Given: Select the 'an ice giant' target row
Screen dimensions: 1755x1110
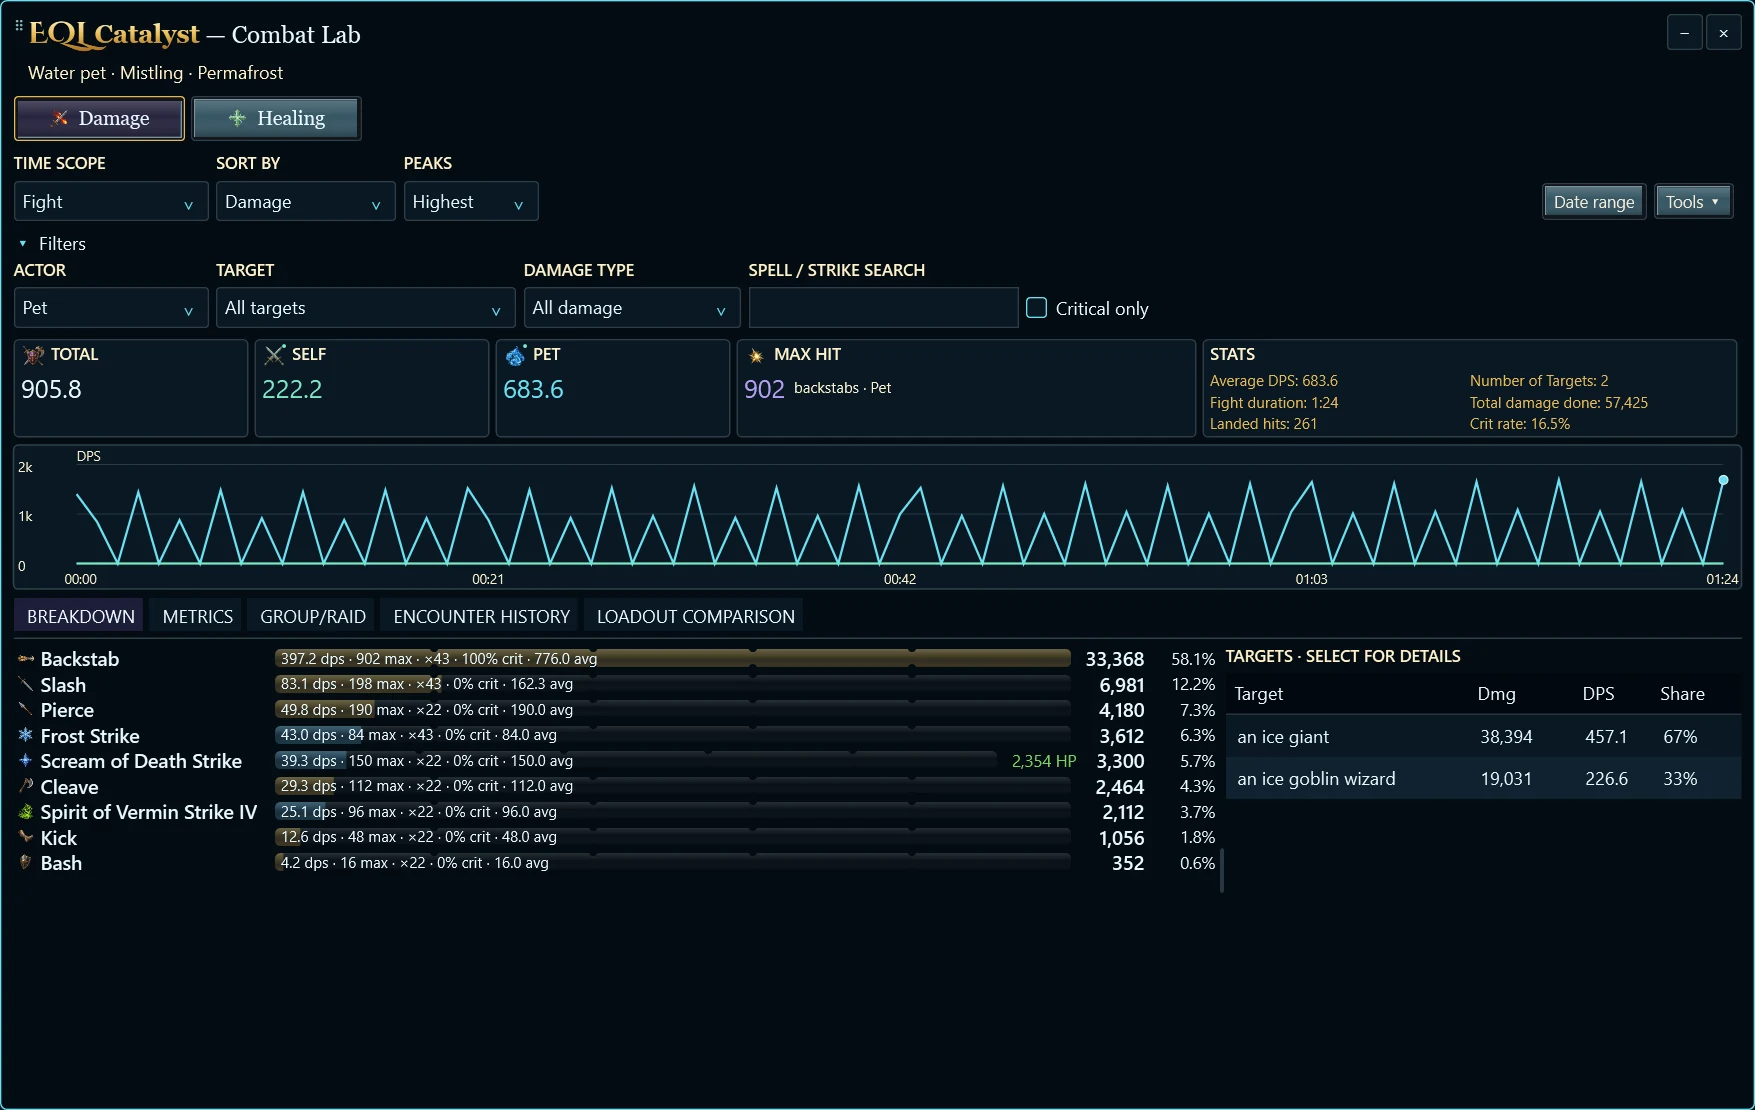Looking at the screenshot, I should coord(1483,737).
